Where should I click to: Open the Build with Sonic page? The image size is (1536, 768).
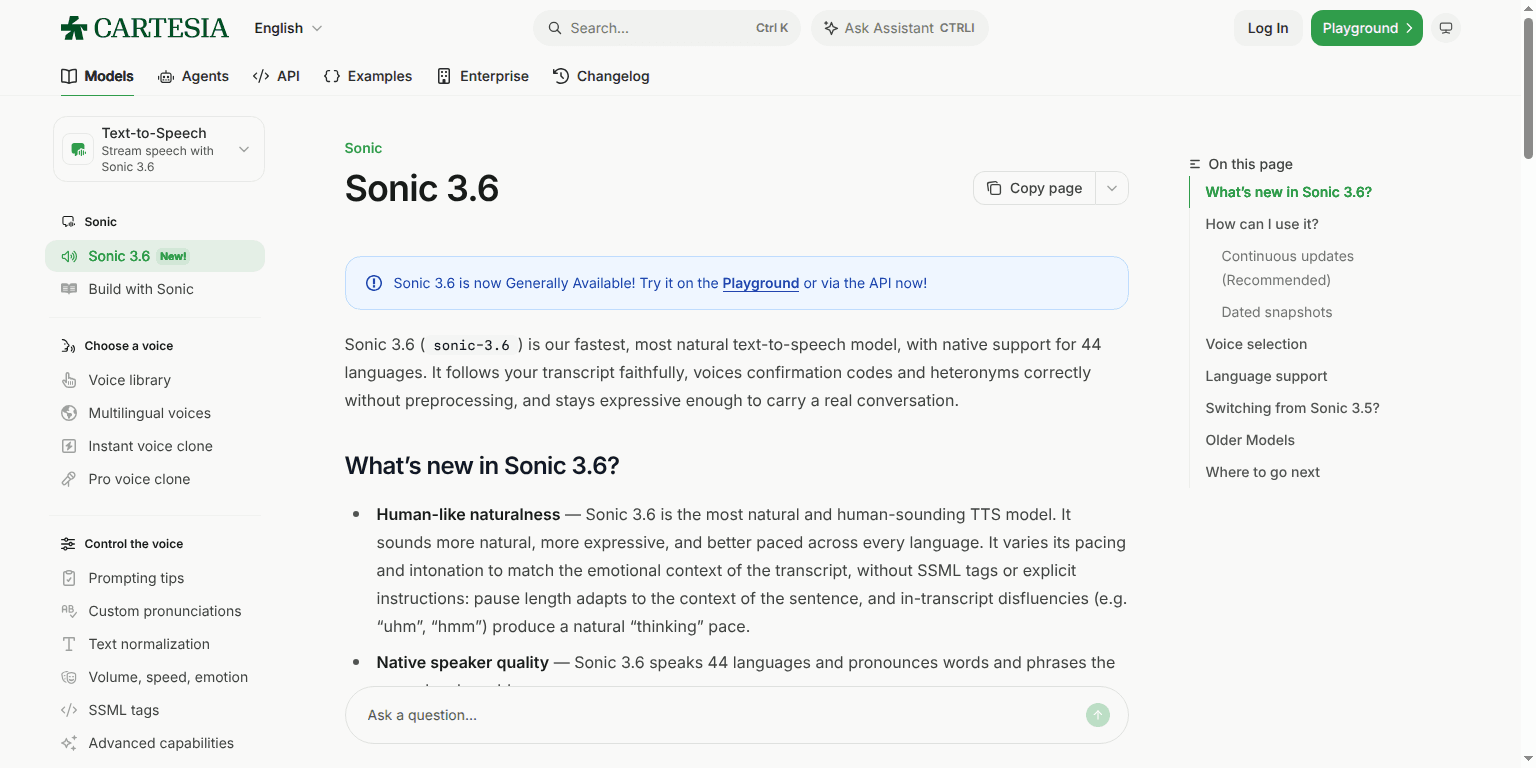[x=155, y=289]
